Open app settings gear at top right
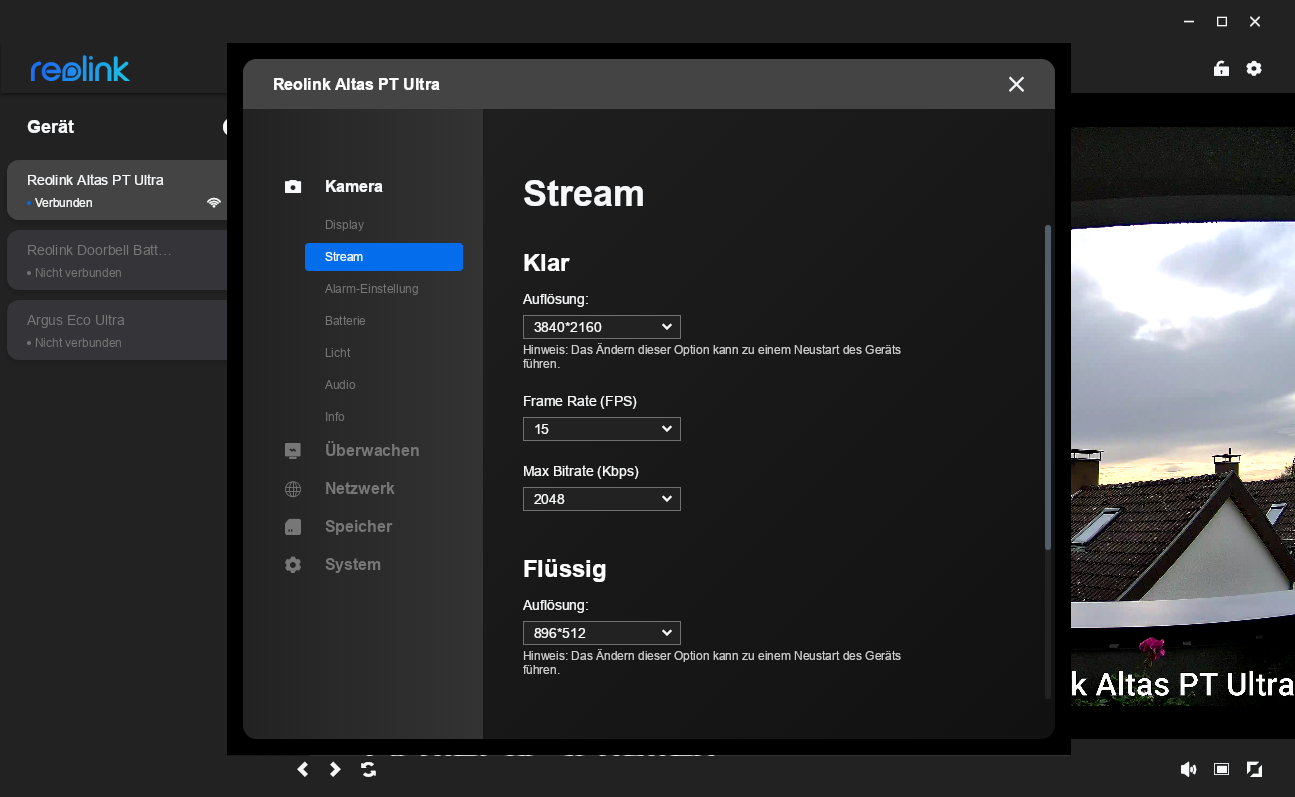Image resolution: width=1295 pixels, height=797 pixels. [x=1254, y=69]
